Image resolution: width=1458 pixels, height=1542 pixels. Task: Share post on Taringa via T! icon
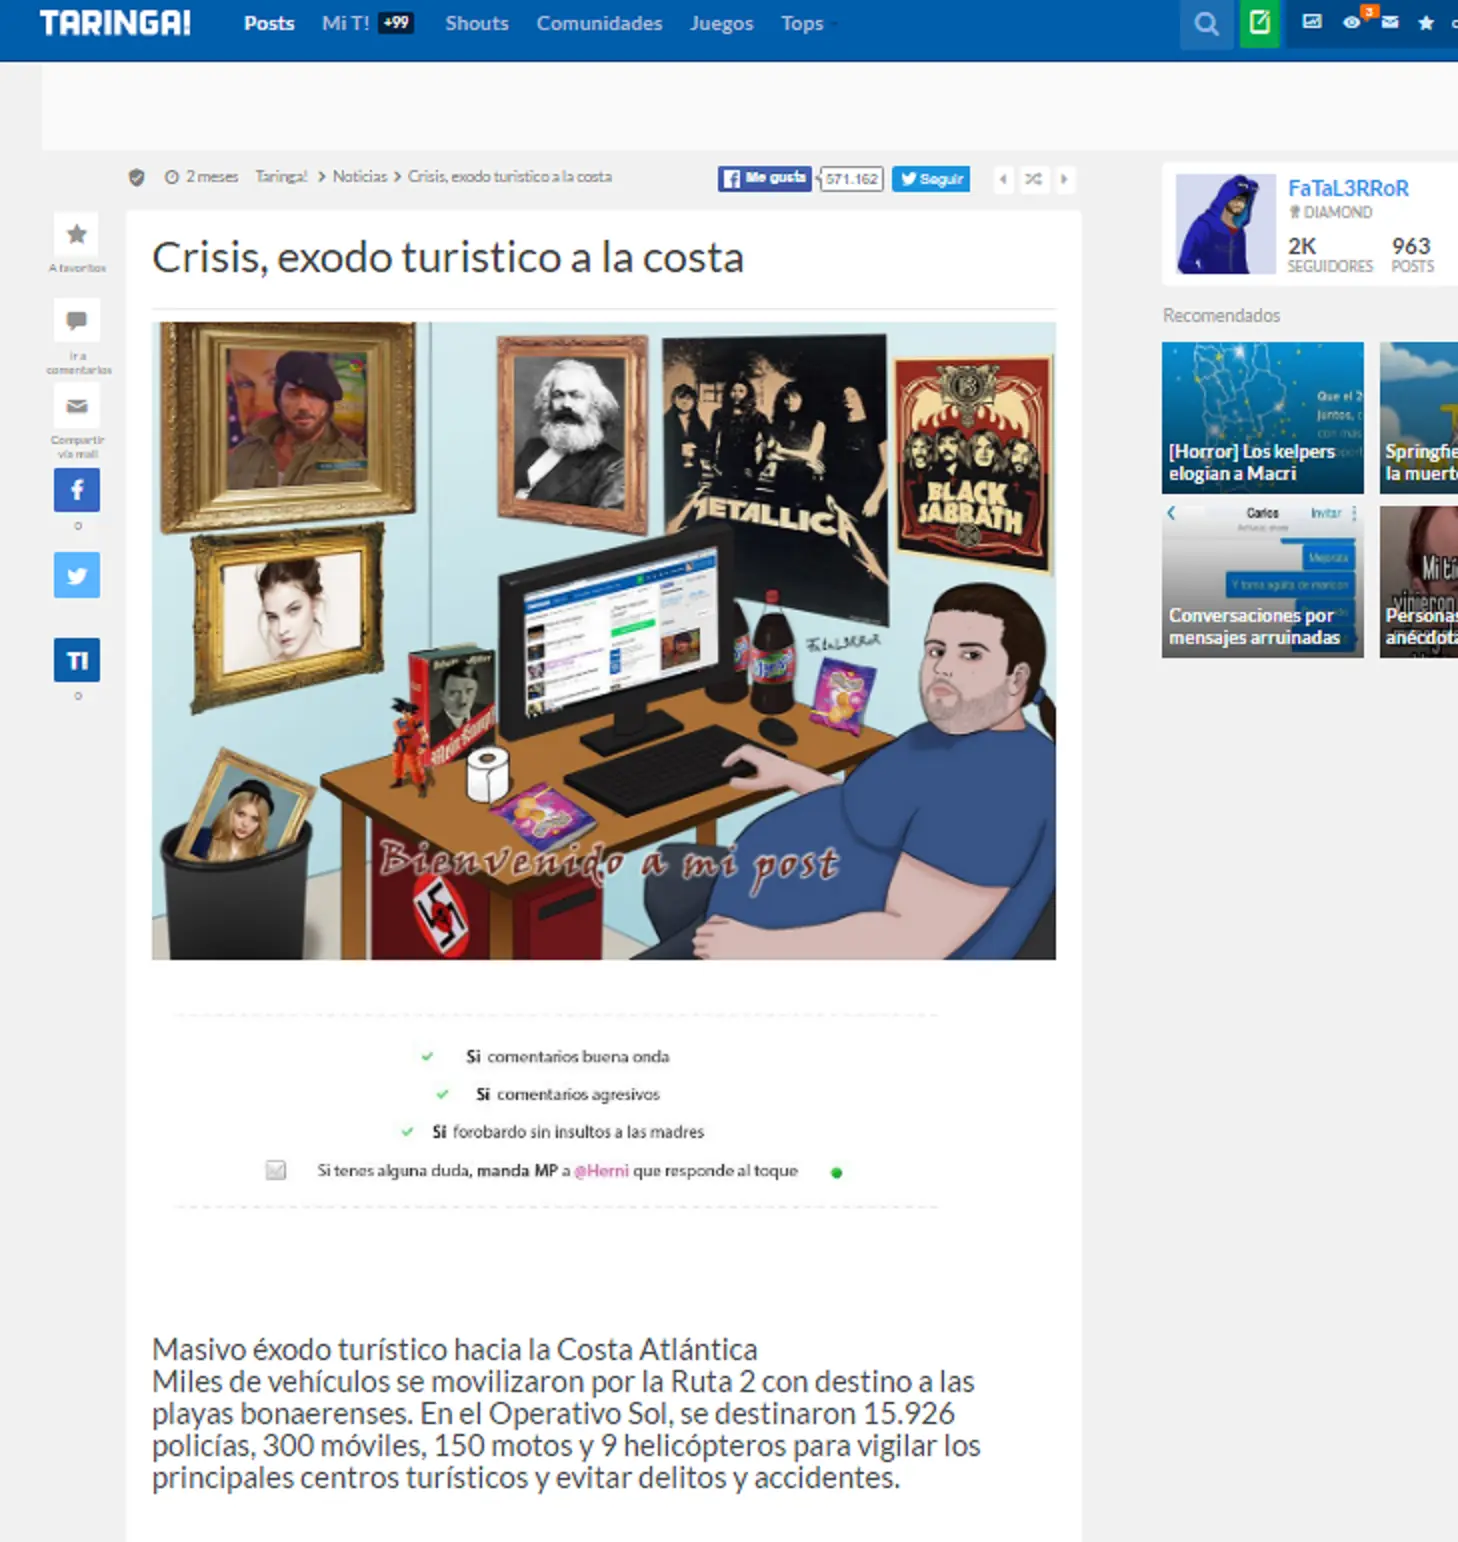pos(76,660)
